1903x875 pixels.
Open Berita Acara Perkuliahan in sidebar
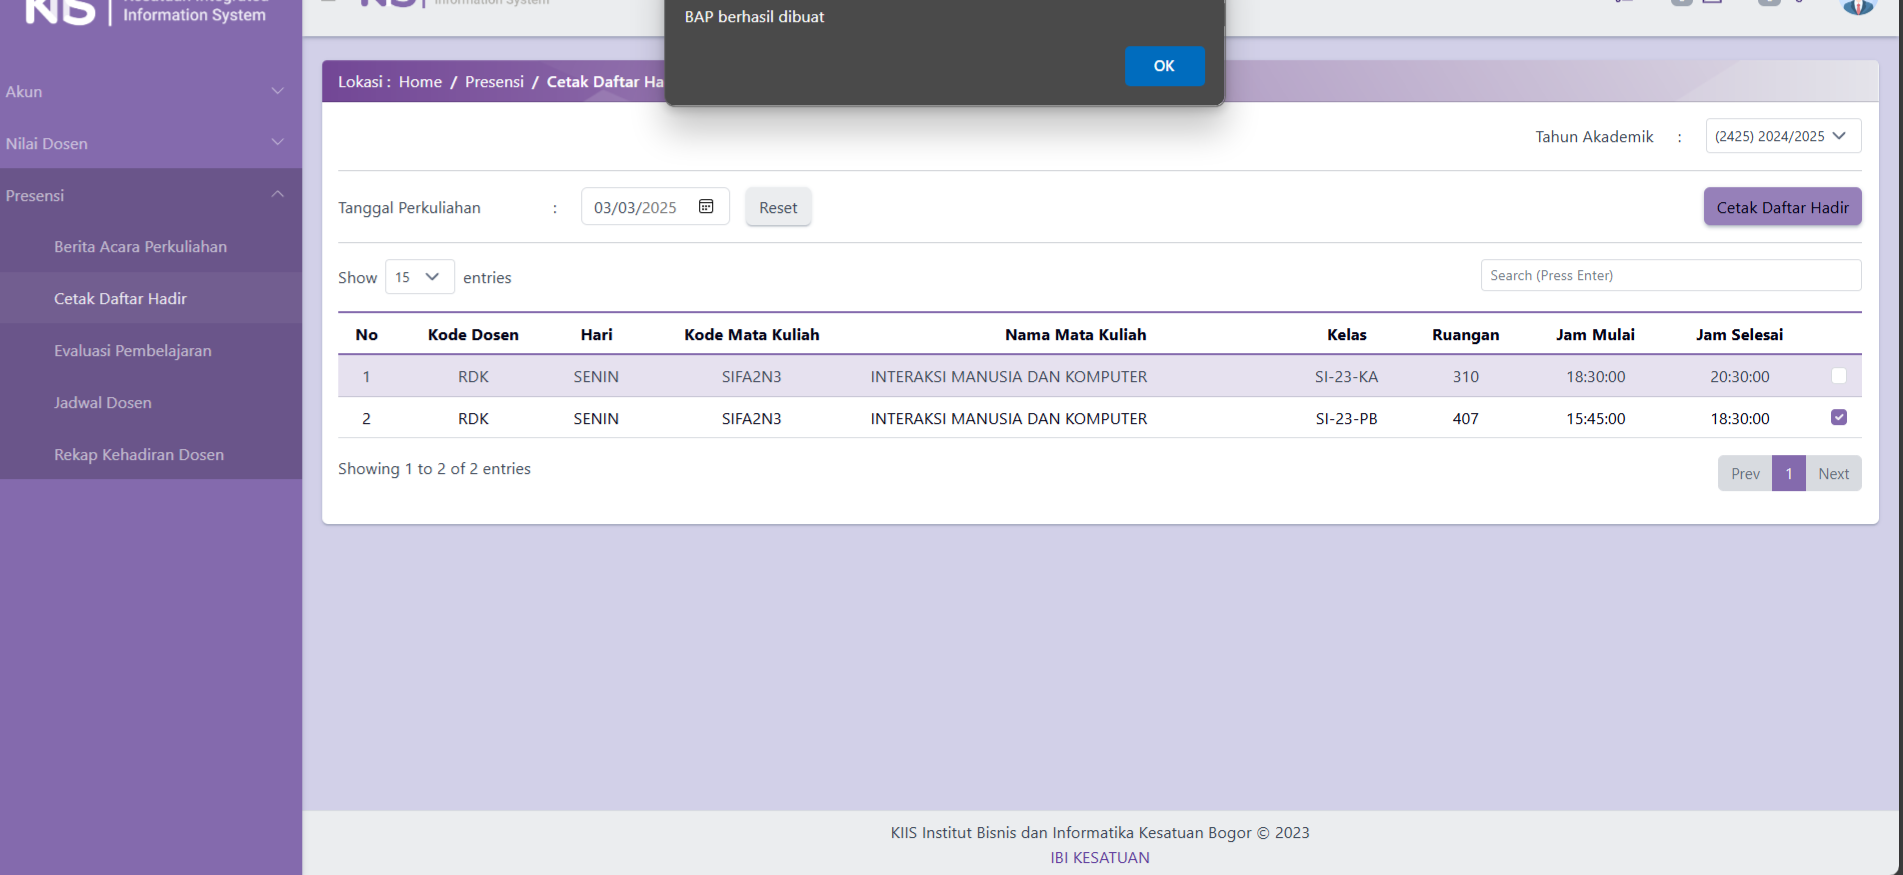click(140, 247)
